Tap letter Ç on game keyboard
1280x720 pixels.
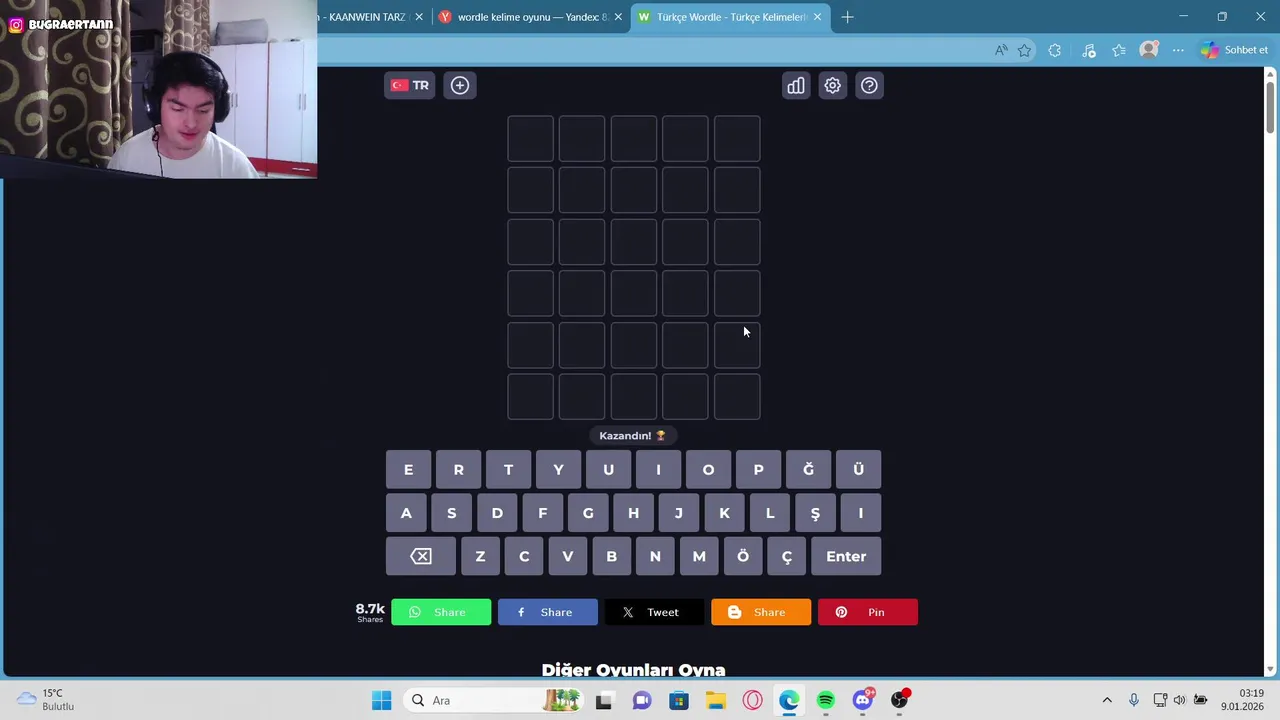click(787, 557)
